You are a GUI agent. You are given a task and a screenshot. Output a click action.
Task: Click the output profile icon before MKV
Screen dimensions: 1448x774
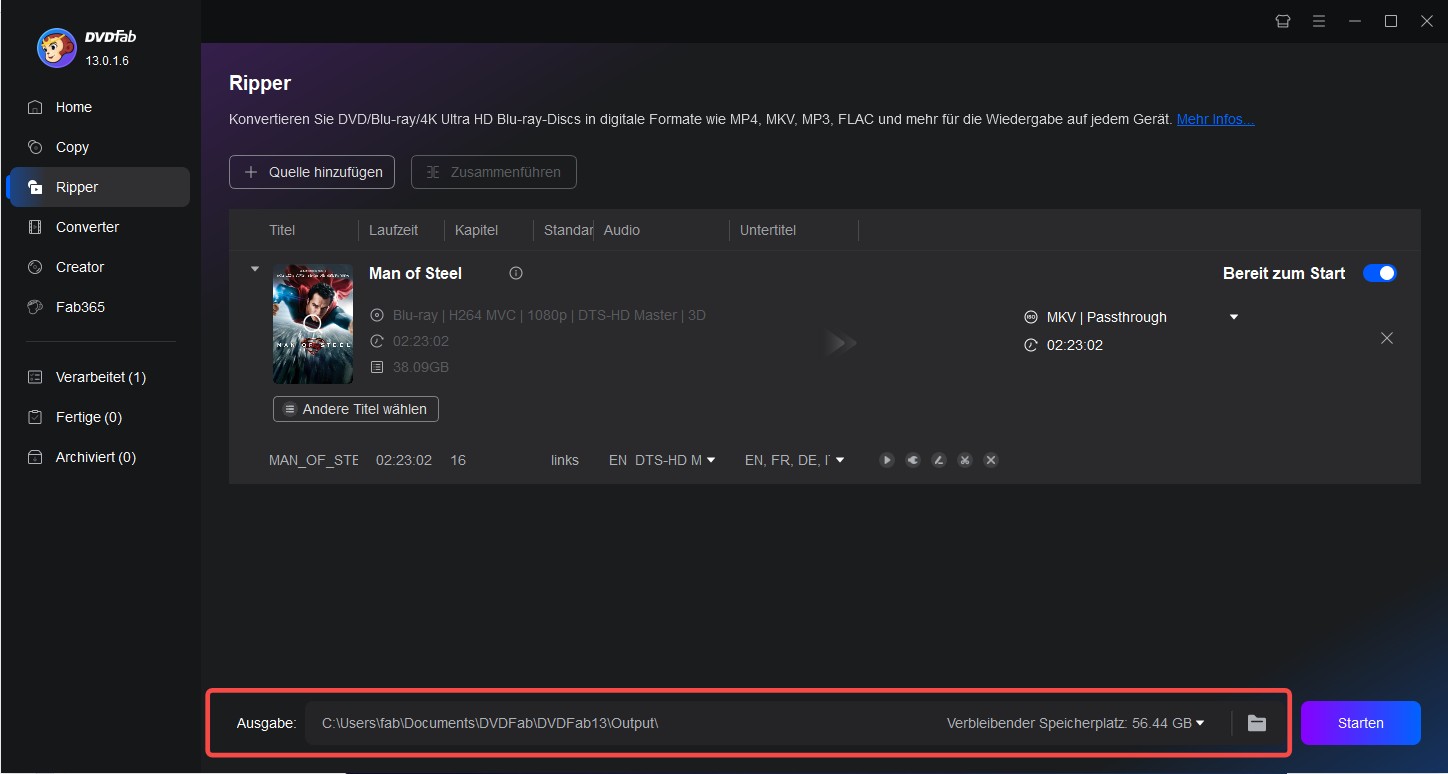[x=1031, y=317]
